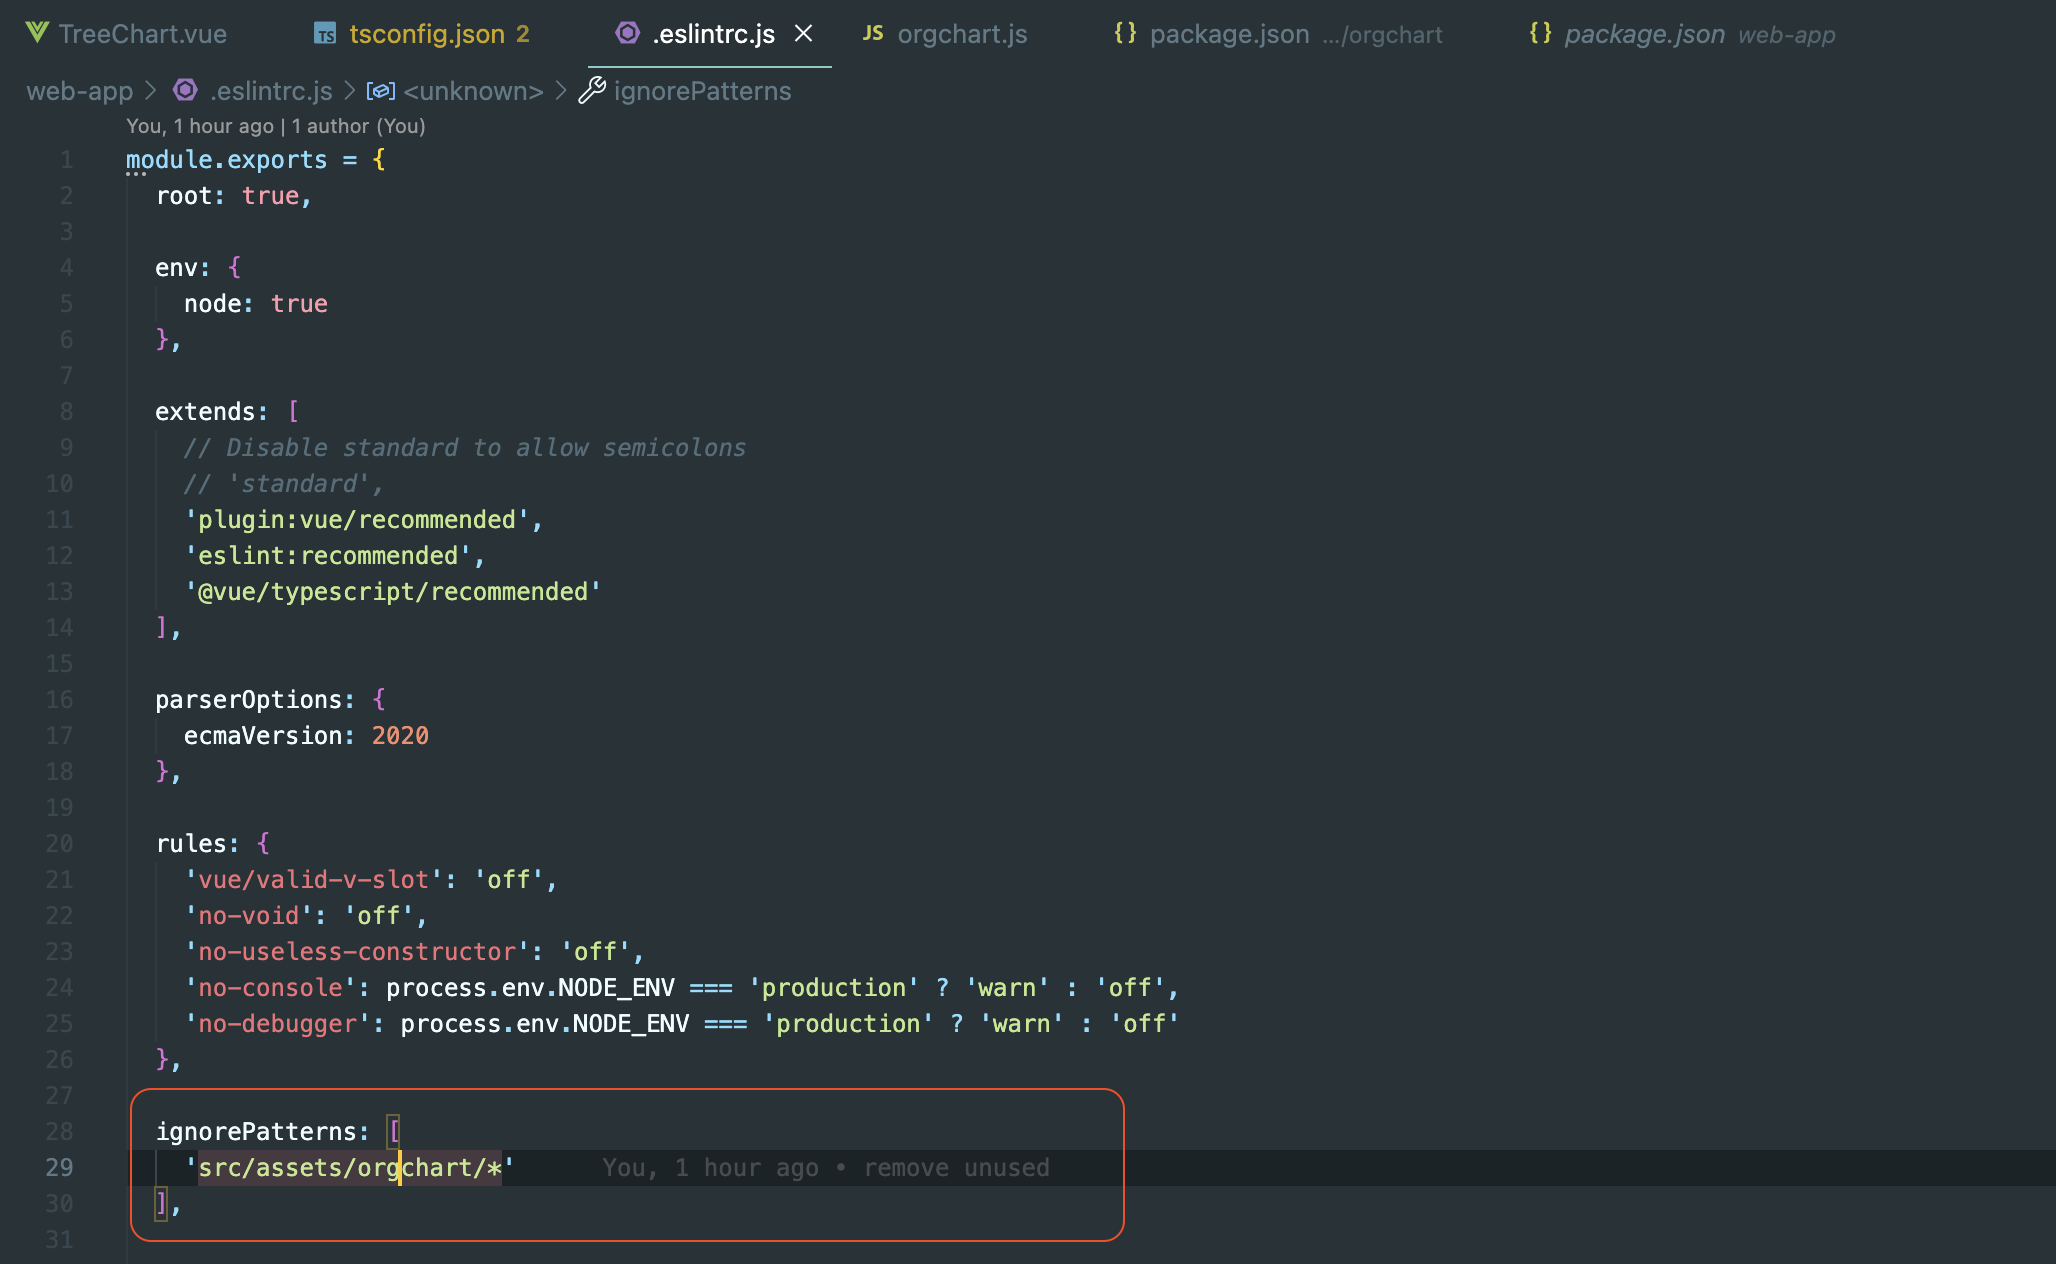
Task: Click the ESLint icon in the breadcrumb bar
Action: 184,90
